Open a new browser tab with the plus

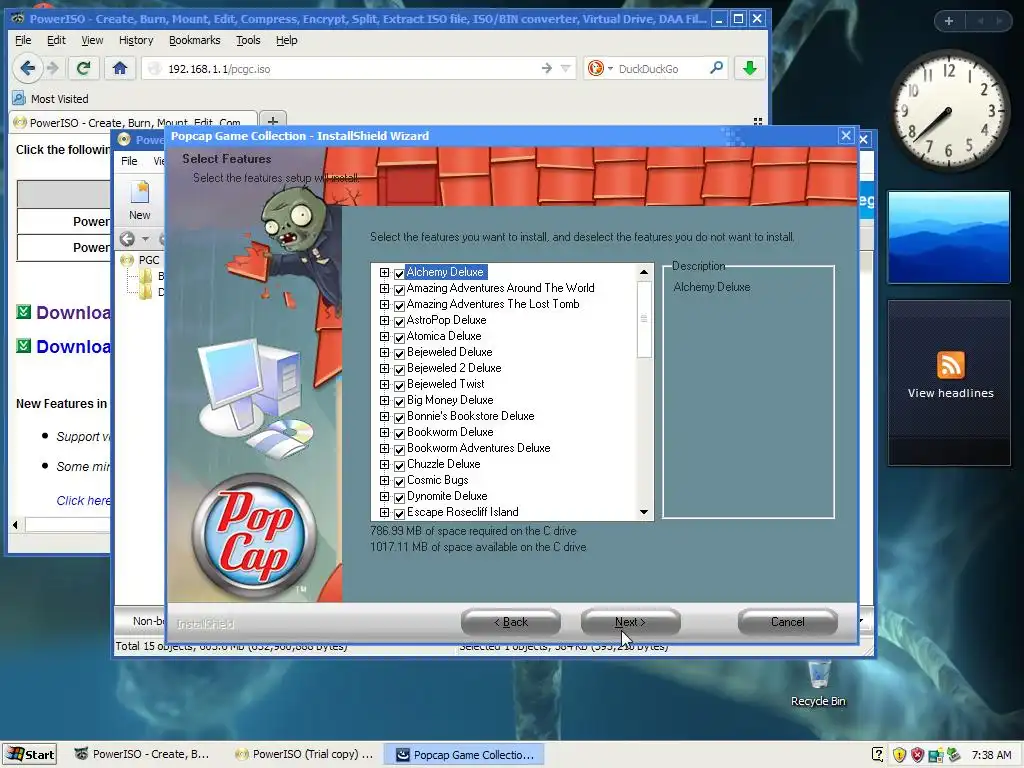(273, 121)
